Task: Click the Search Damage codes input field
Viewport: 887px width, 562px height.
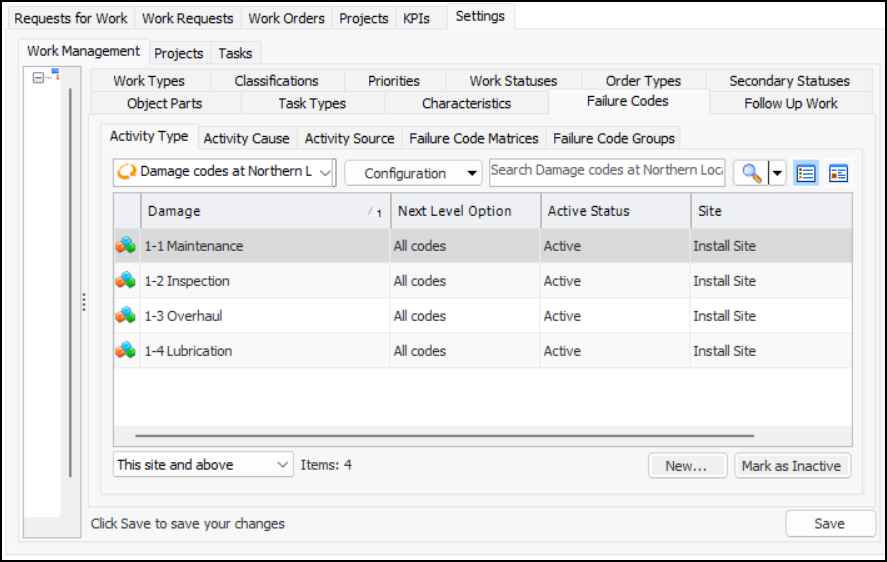Action: coord(607,171)
